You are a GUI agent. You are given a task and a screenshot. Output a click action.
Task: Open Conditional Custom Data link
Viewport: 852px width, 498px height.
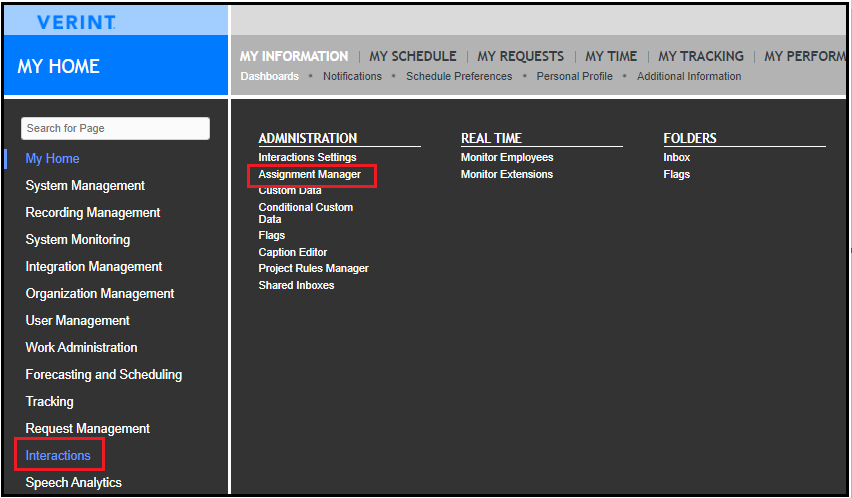tap(306, 213)
